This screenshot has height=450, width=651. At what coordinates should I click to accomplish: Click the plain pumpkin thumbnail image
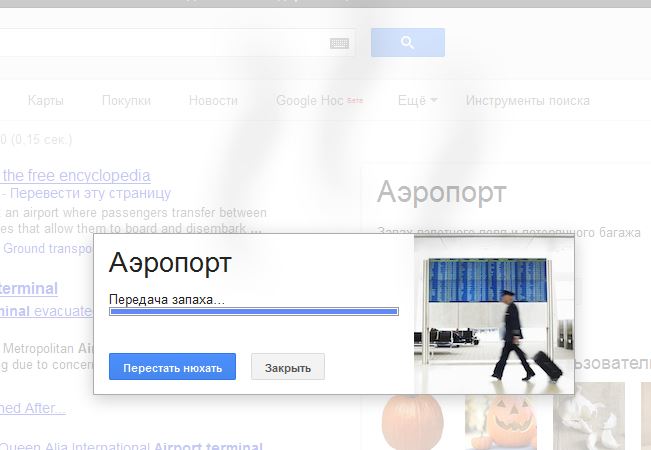point(412,421)
